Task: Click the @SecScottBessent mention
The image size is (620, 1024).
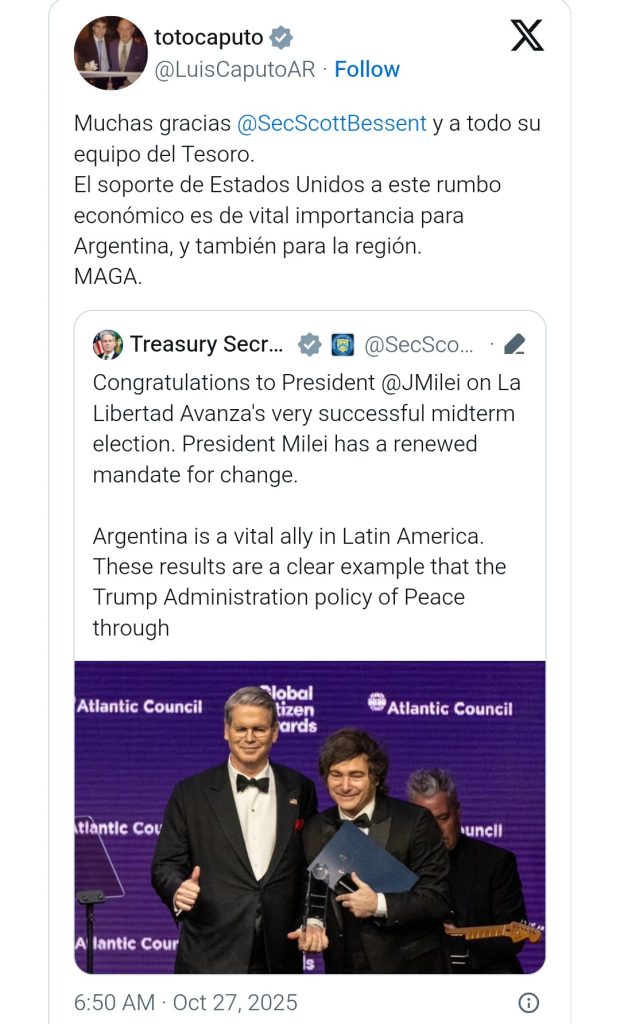Action: tap(331, 124)
